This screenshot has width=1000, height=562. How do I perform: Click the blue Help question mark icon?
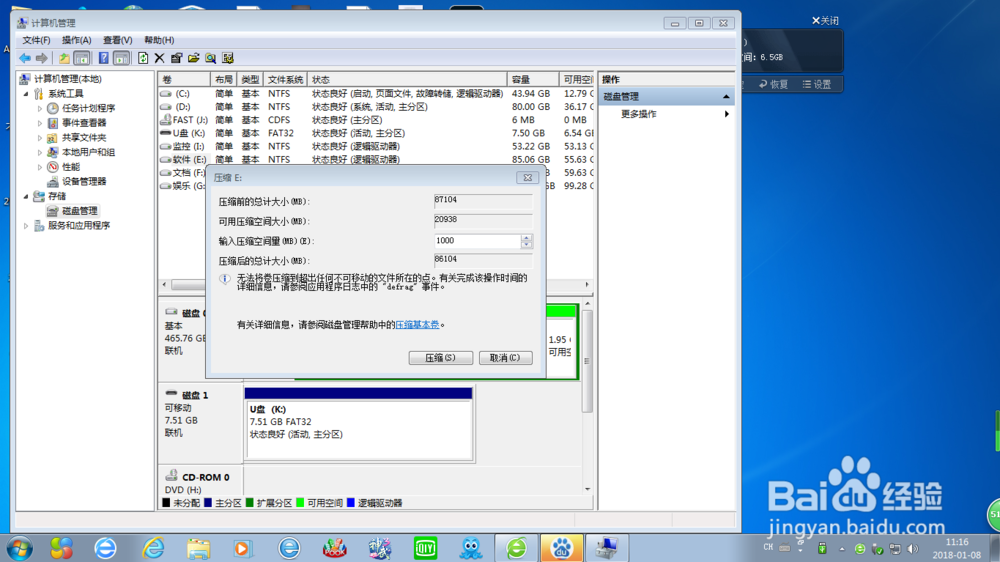[103, 58]
